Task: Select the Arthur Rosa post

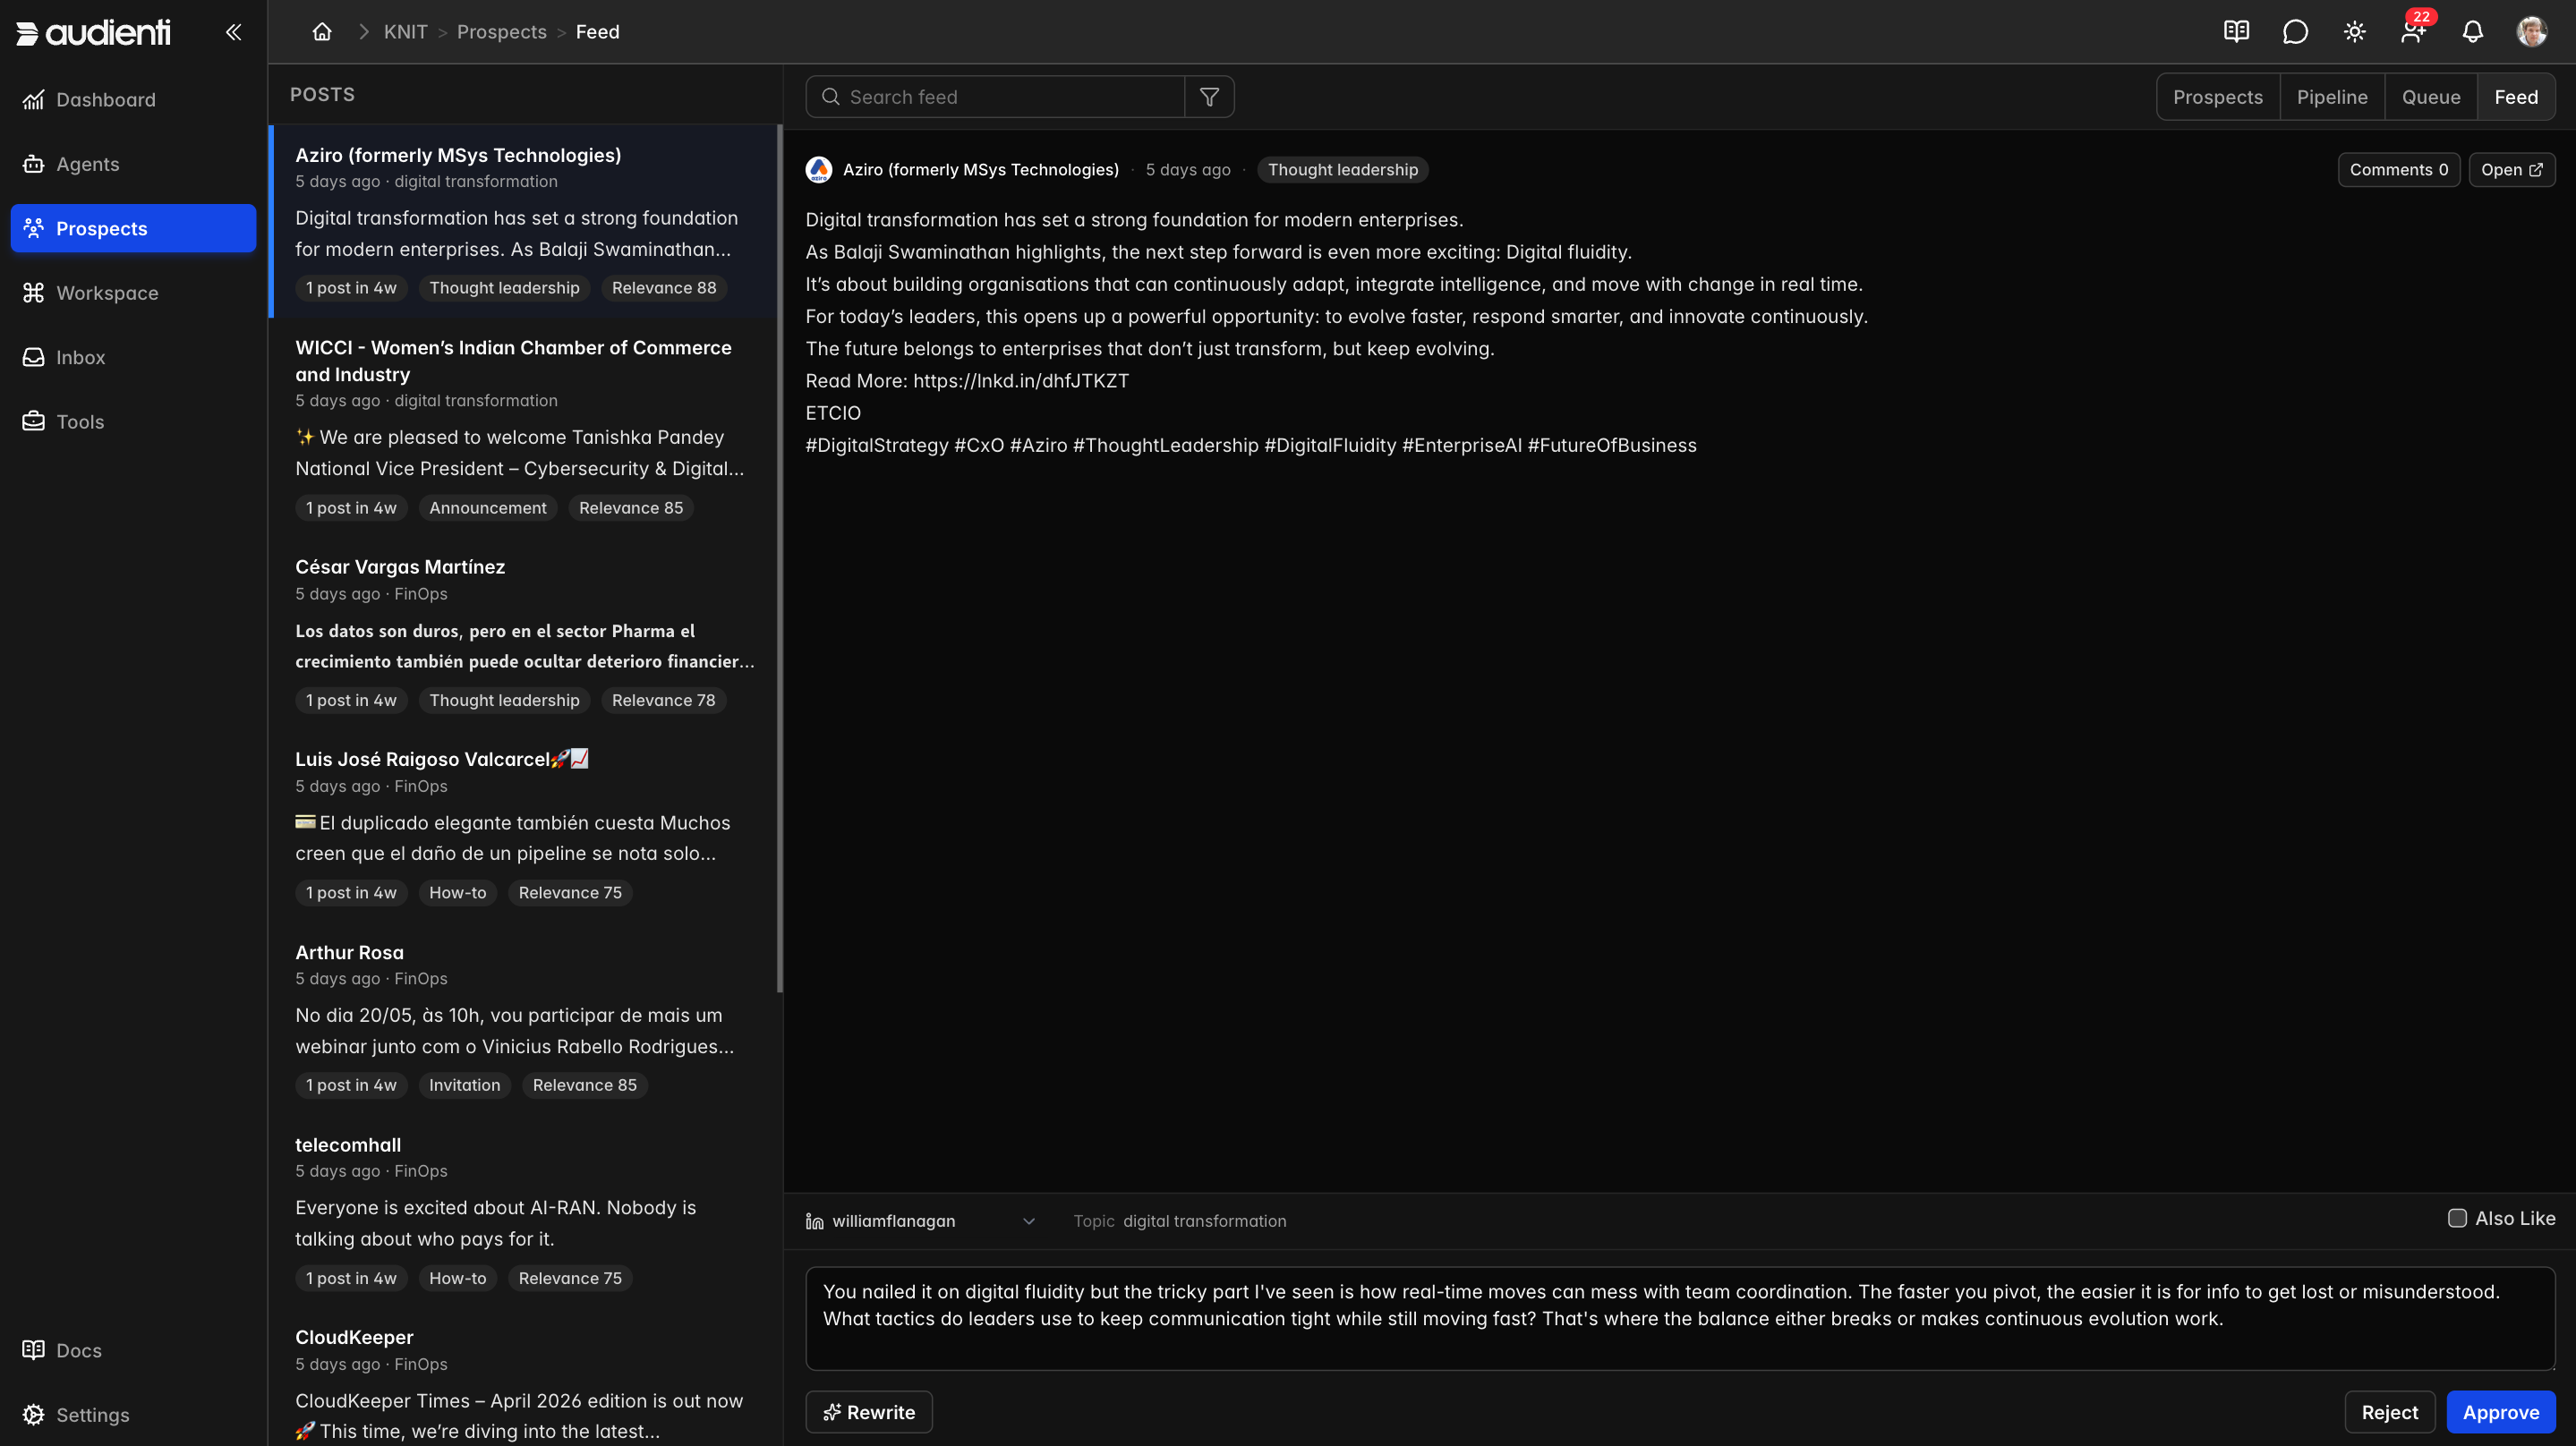Action: tap(524, 1019)
